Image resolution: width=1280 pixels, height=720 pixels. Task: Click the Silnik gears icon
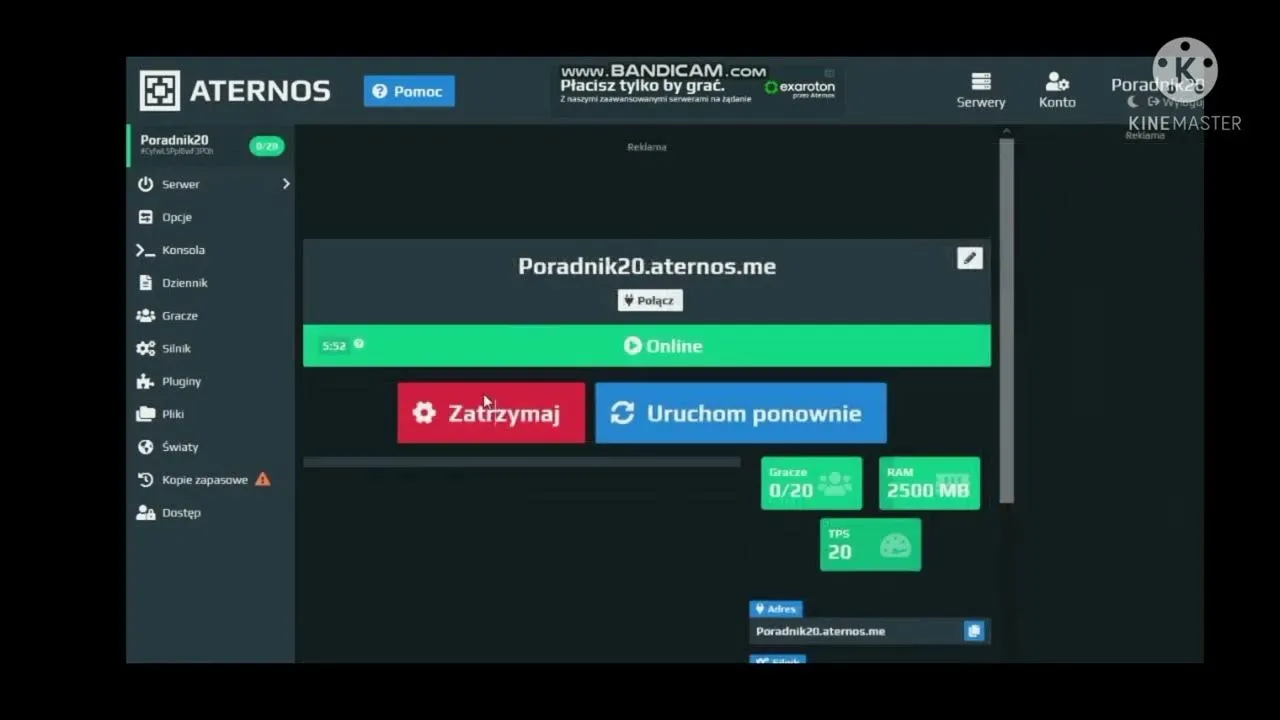146,348
